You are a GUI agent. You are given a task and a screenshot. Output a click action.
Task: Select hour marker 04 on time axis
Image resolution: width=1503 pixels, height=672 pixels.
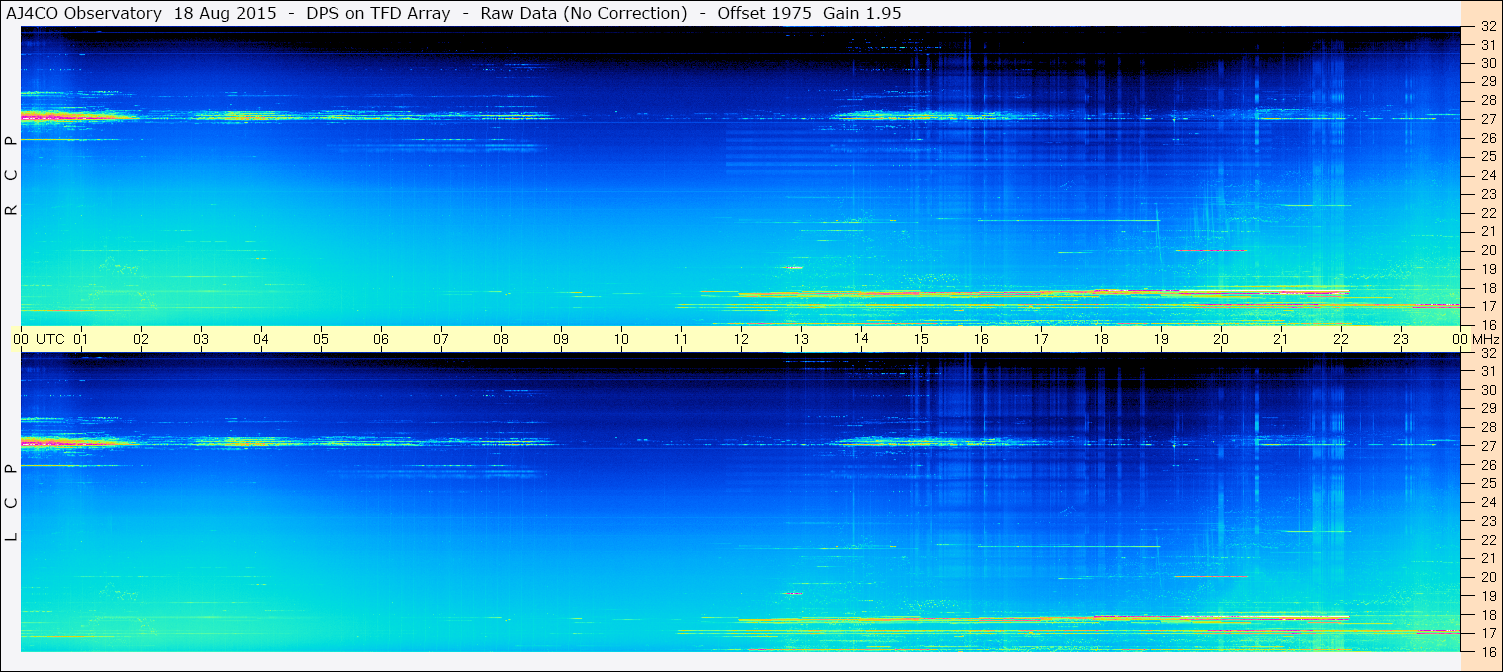tap(261, 339)
